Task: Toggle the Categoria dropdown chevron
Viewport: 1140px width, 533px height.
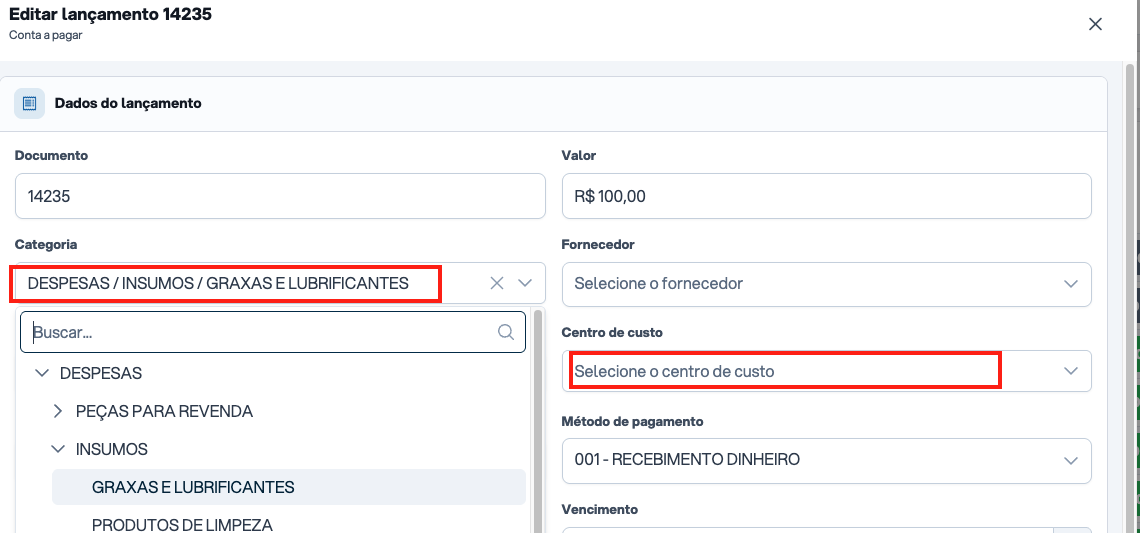Action: click(525, 283)
